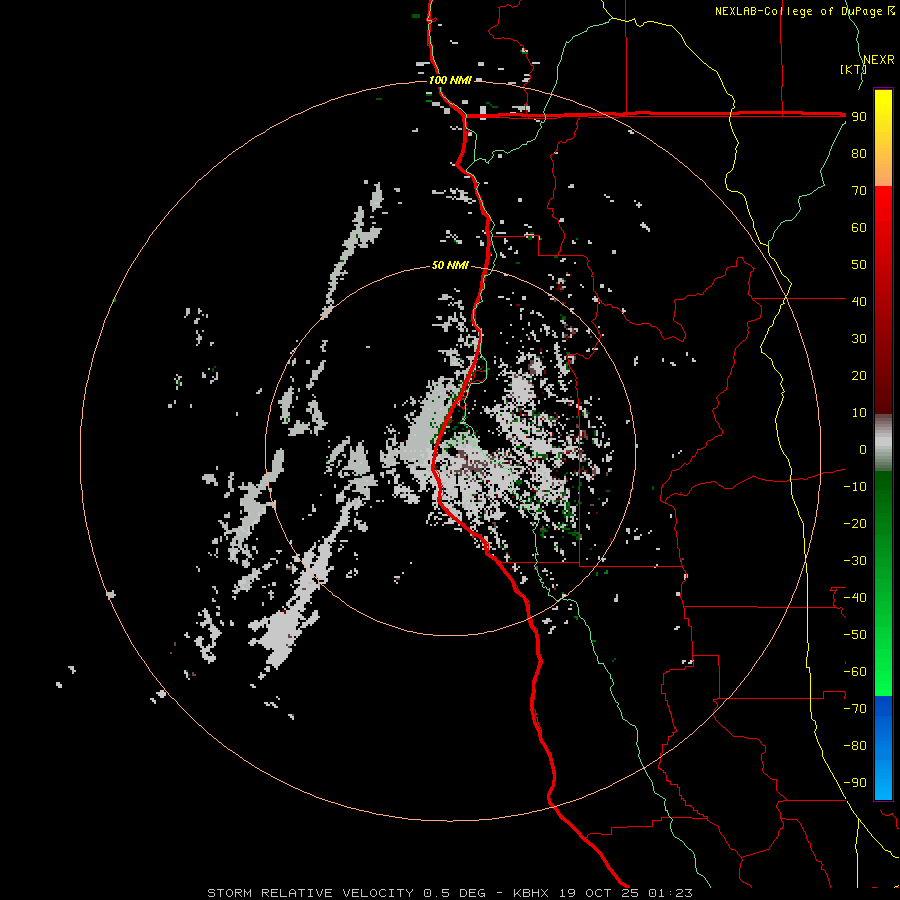900x900 pixels.
Task: Click the positive 90 knot scale label
Action: point(859,117)
